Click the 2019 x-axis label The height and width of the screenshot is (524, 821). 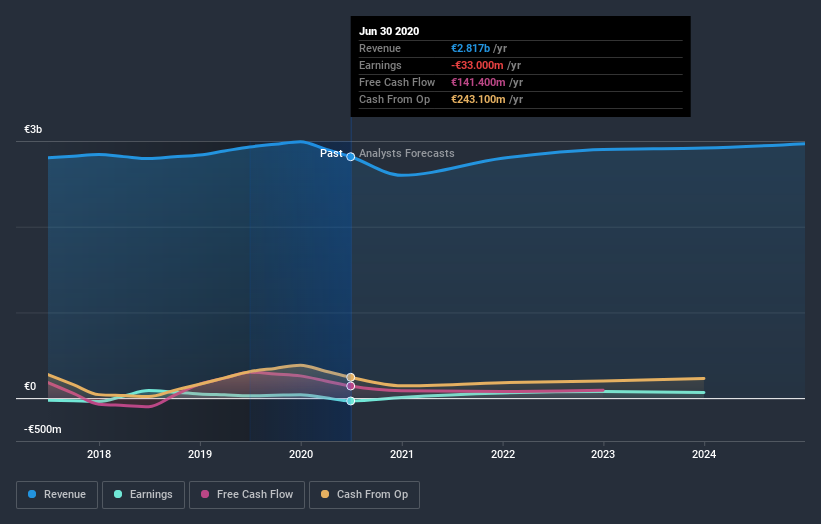tap(200, 454)
